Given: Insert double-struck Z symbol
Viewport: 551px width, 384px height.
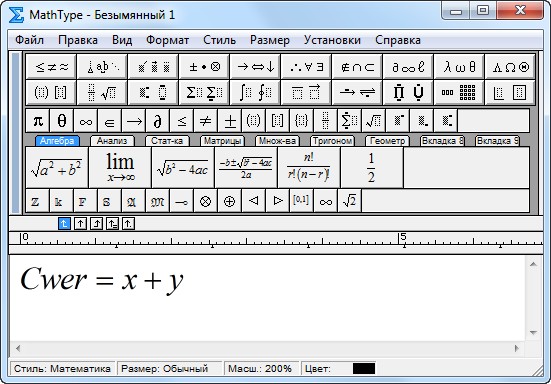Looking at the screenshot, I should [x=38, y=201].
